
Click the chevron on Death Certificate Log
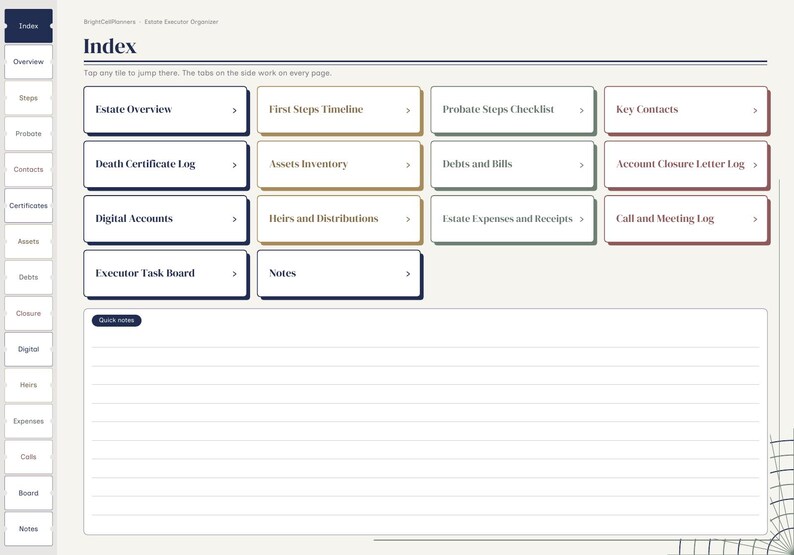click(234, 165)
